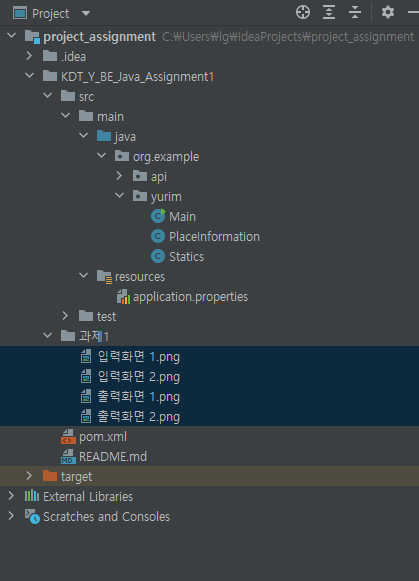Select application.properties file name
Image resolution: width=419 pixels, height=581 pixels.
coord(190,297)
